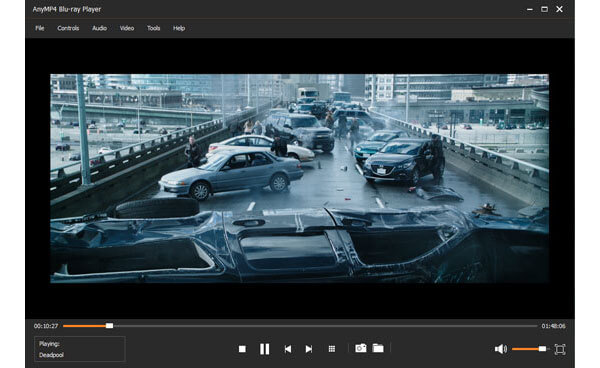The height and width of the screenshot is (368, 600).
Task: Open the Tools menu
Action: (x=153, y=28)
